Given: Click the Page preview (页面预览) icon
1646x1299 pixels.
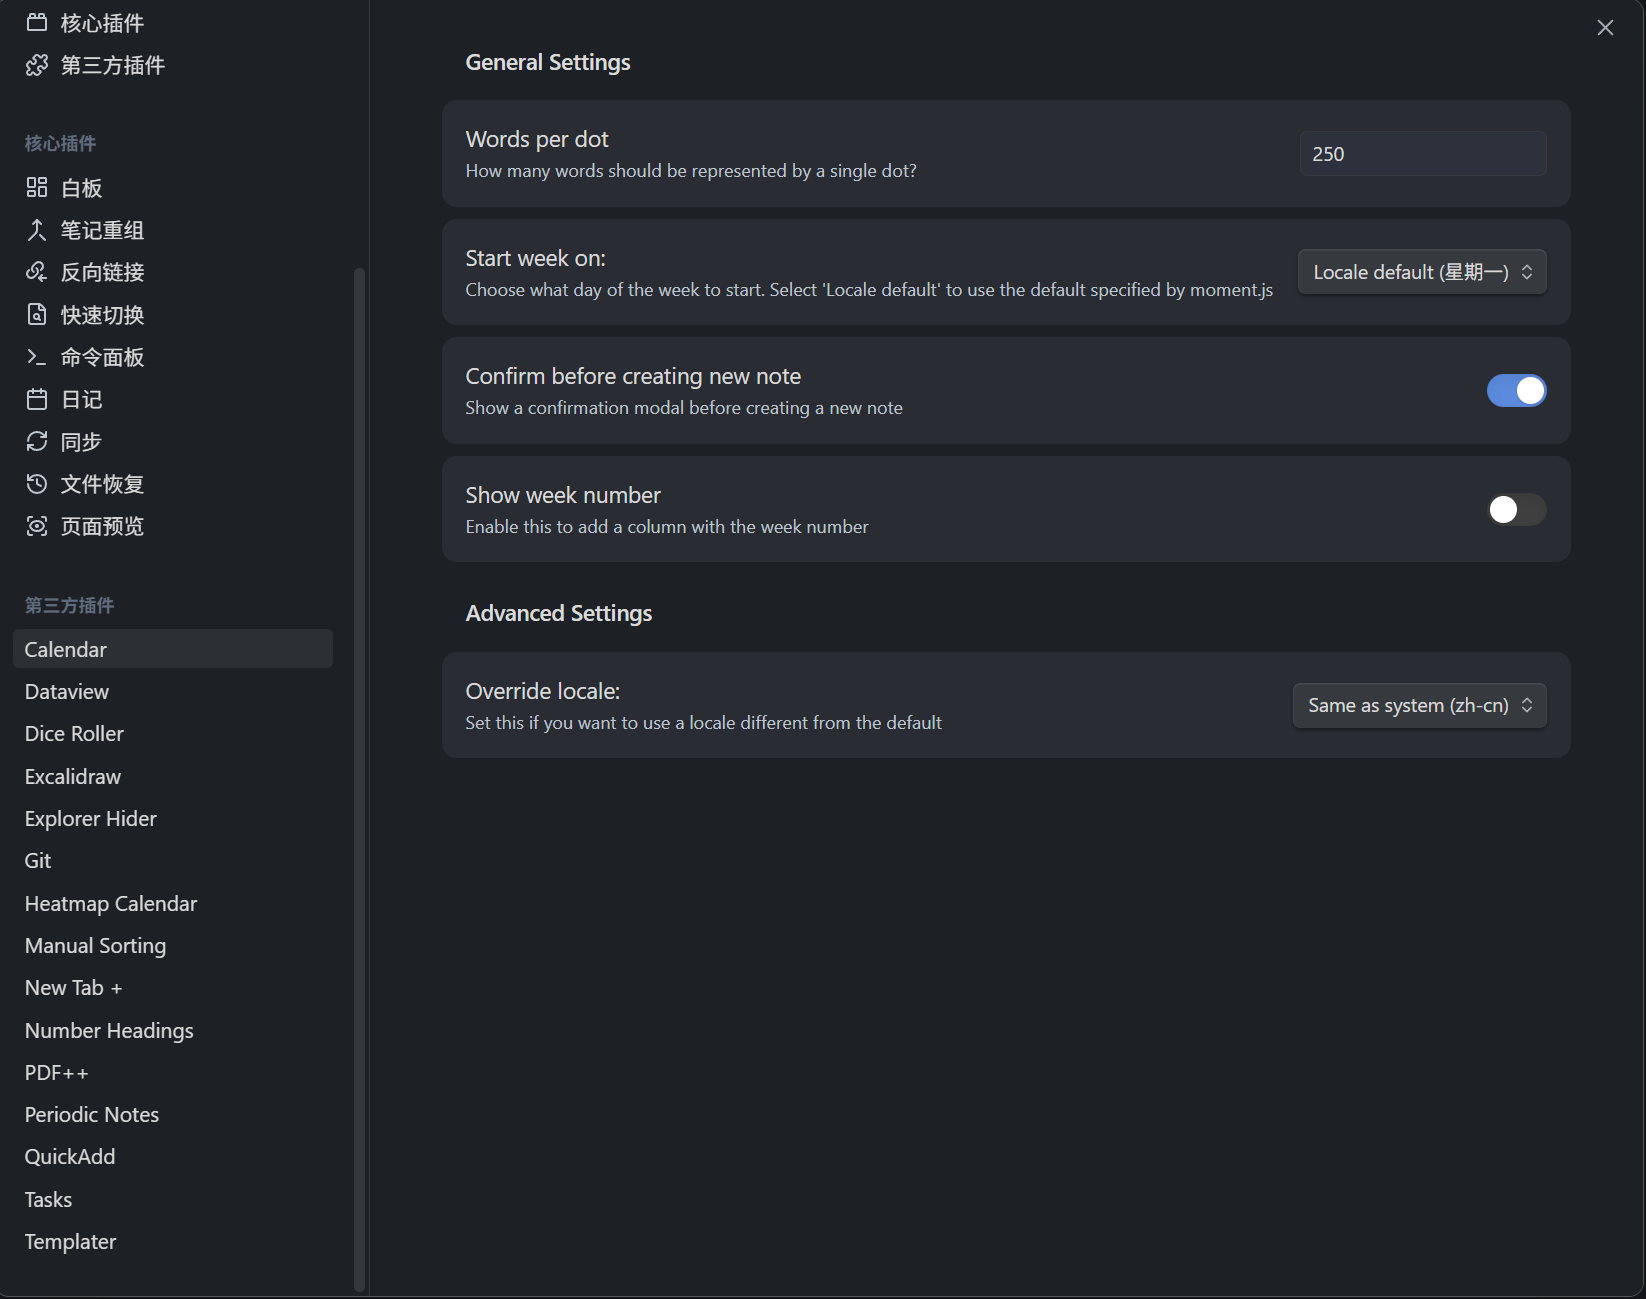Looking at the screenshot, I should point(37,527).
